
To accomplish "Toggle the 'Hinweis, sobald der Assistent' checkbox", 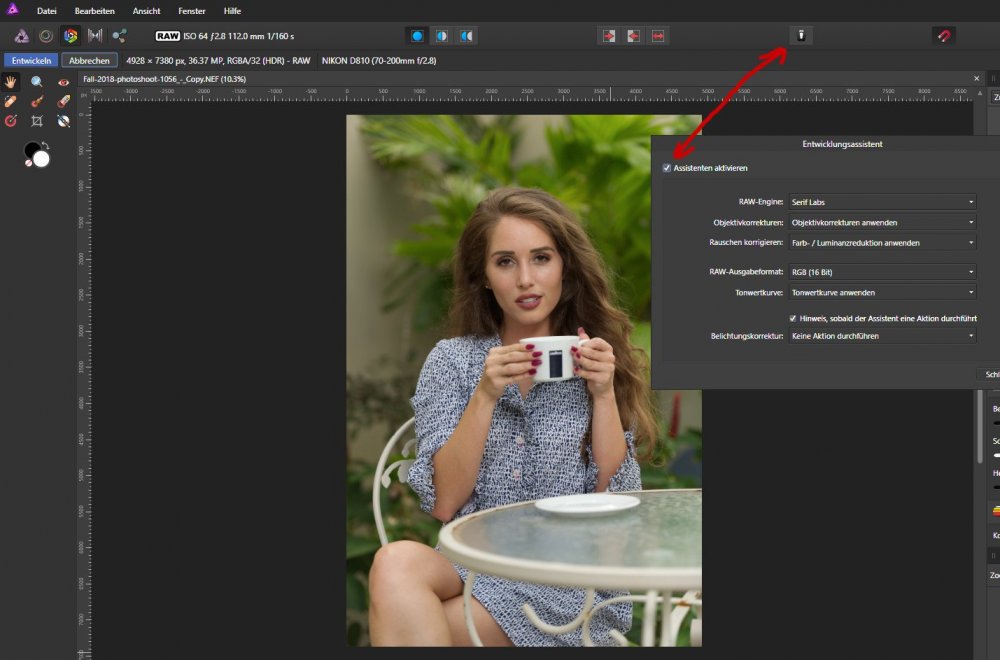I will (794, 318).
